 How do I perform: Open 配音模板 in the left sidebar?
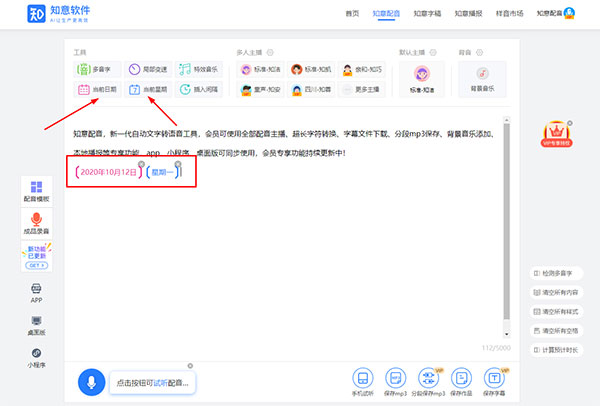[36, 192]
